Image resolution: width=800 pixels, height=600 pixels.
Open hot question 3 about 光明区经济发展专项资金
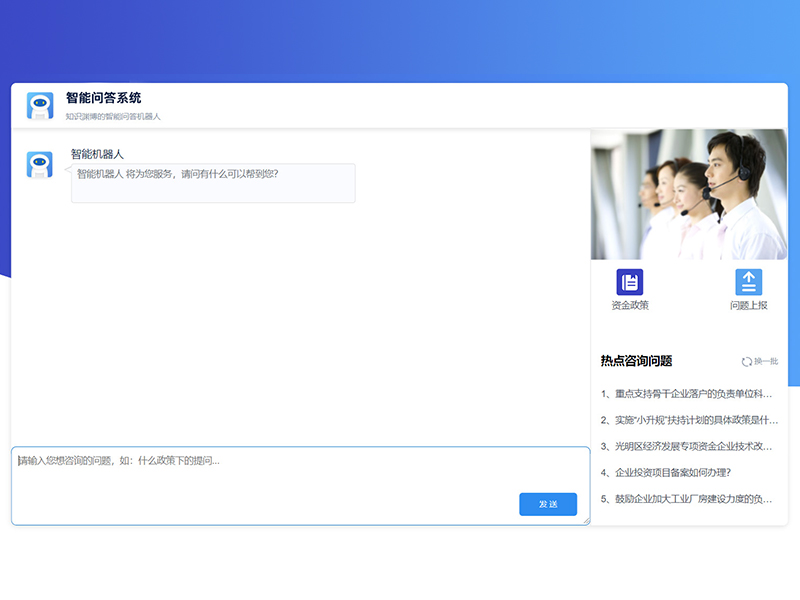tap(686, 446)
